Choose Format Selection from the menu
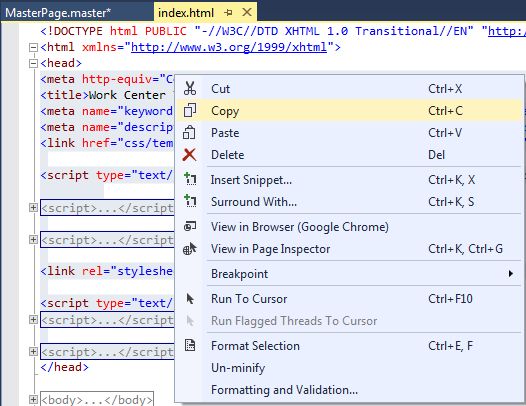 [x=349, y=345]
